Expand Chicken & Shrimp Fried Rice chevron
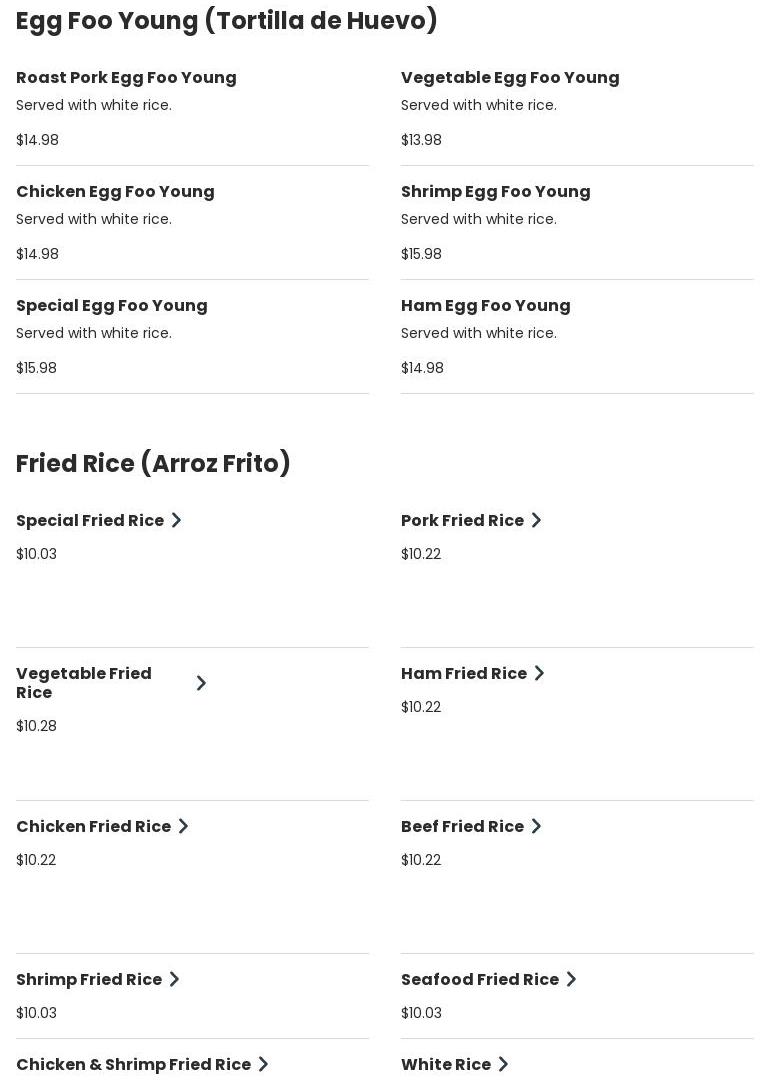The image size is (770, 1082). [263, 1064]
